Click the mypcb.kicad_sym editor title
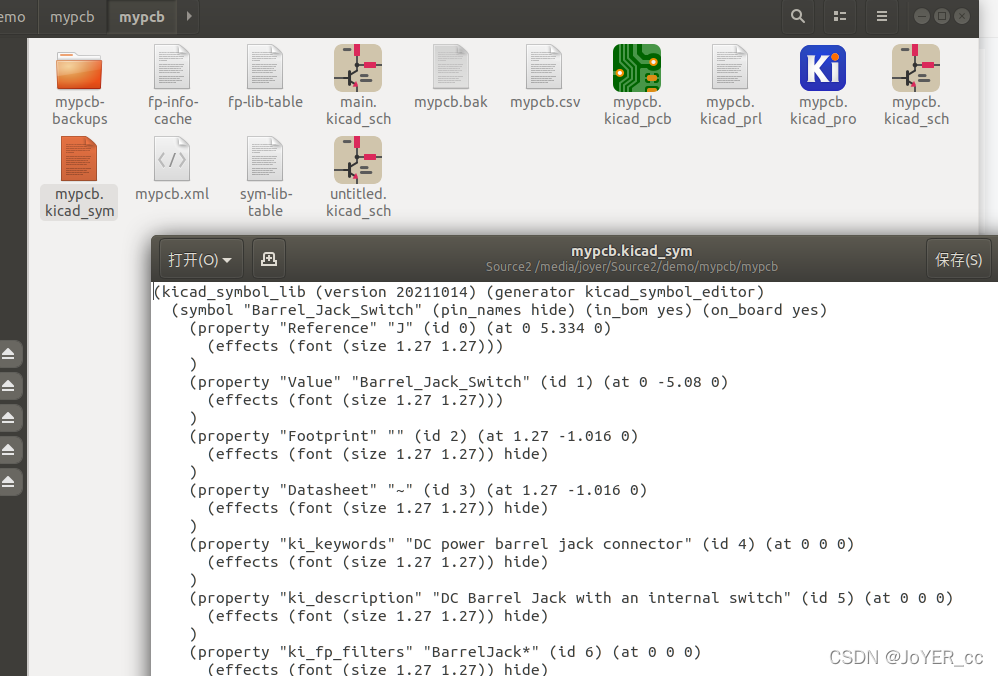 [631, 251]
